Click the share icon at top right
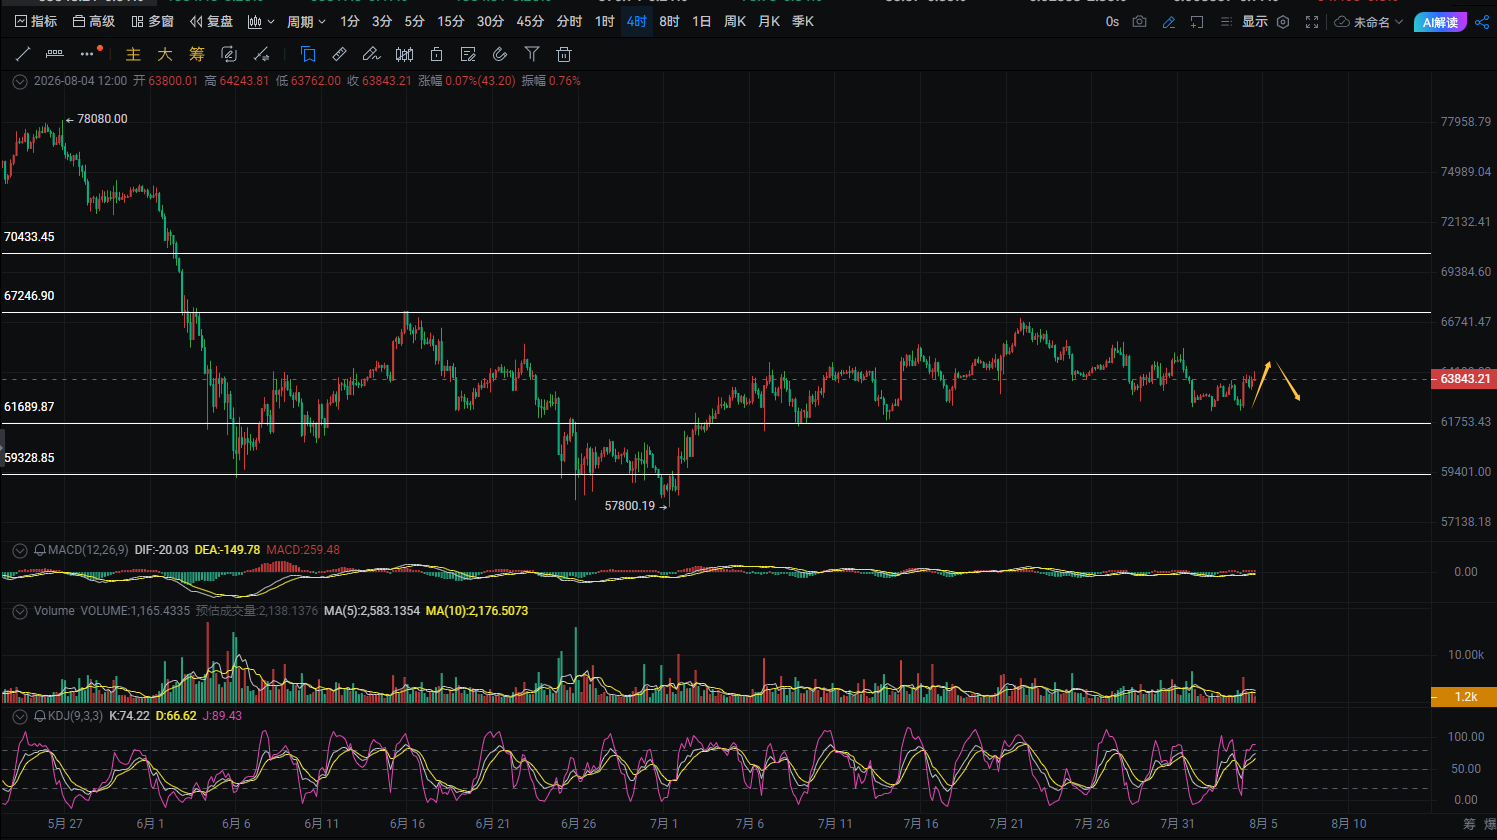The height and width of the screenshot is (840, 1497). pyautogui.click(x=1482, y=21)
